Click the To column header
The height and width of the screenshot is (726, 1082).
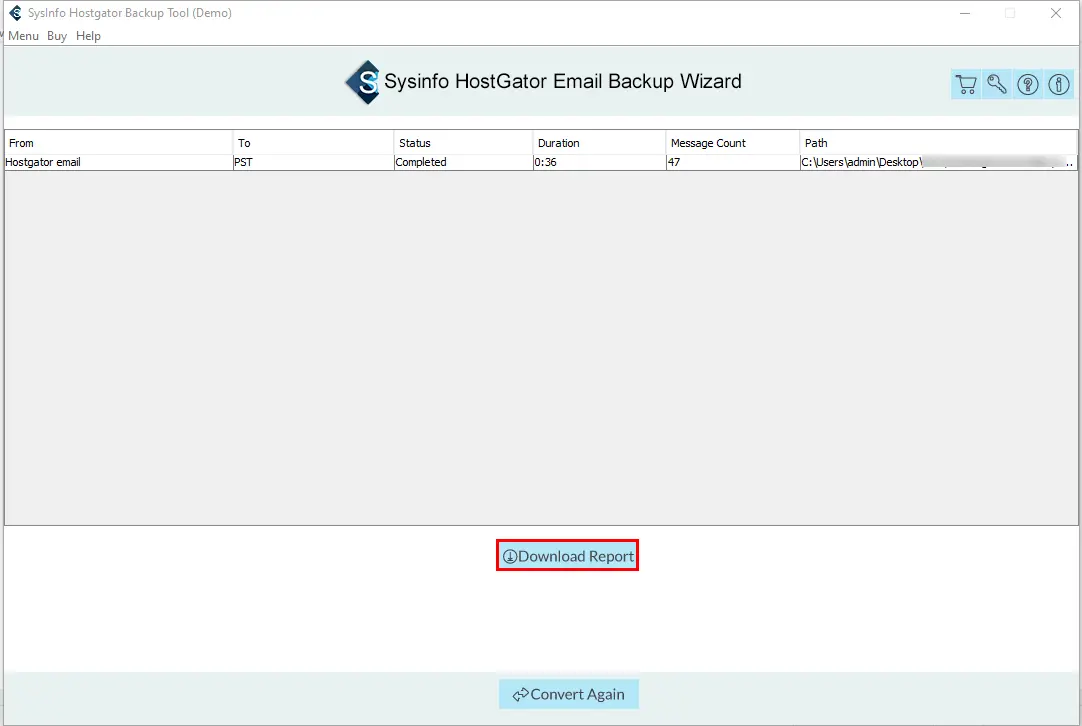(313, 143)
